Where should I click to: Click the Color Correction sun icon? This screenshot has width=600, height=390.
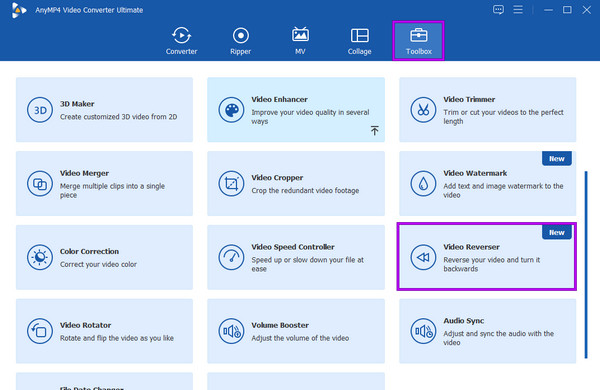click(40, 258)
